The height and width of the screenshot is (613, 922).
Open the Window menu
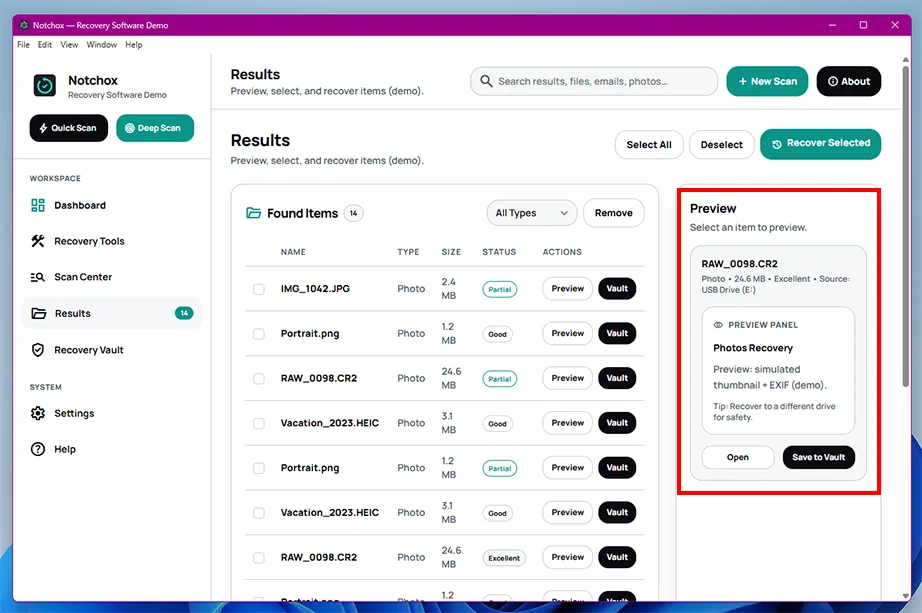pyautogui.click(x=102, y=45)
